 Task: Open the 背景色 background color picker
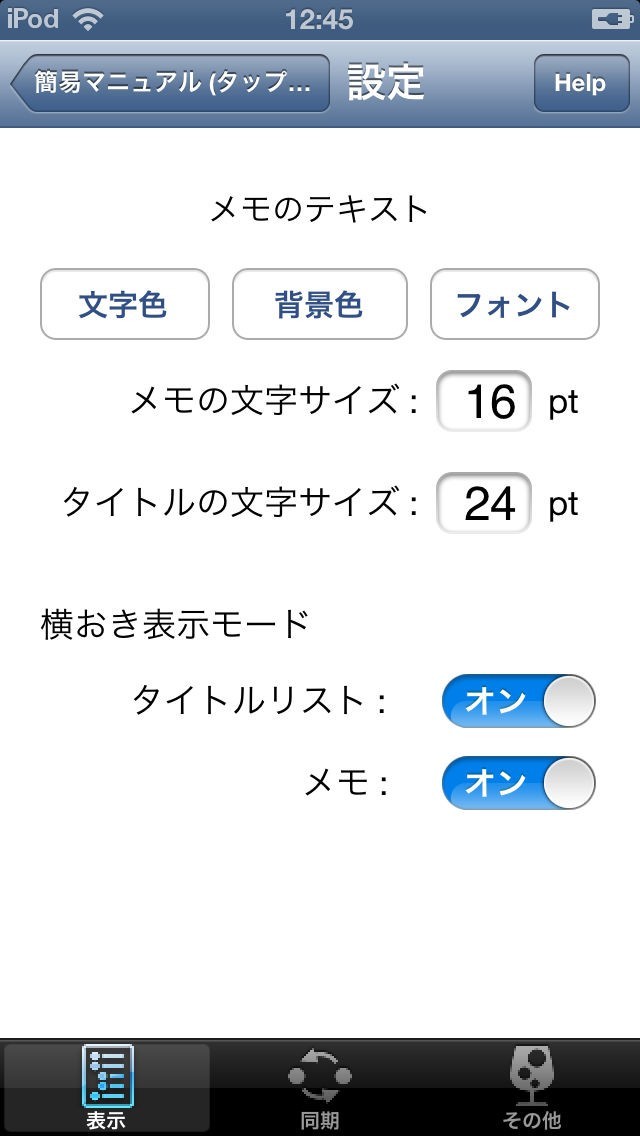[x=319, y=304]
